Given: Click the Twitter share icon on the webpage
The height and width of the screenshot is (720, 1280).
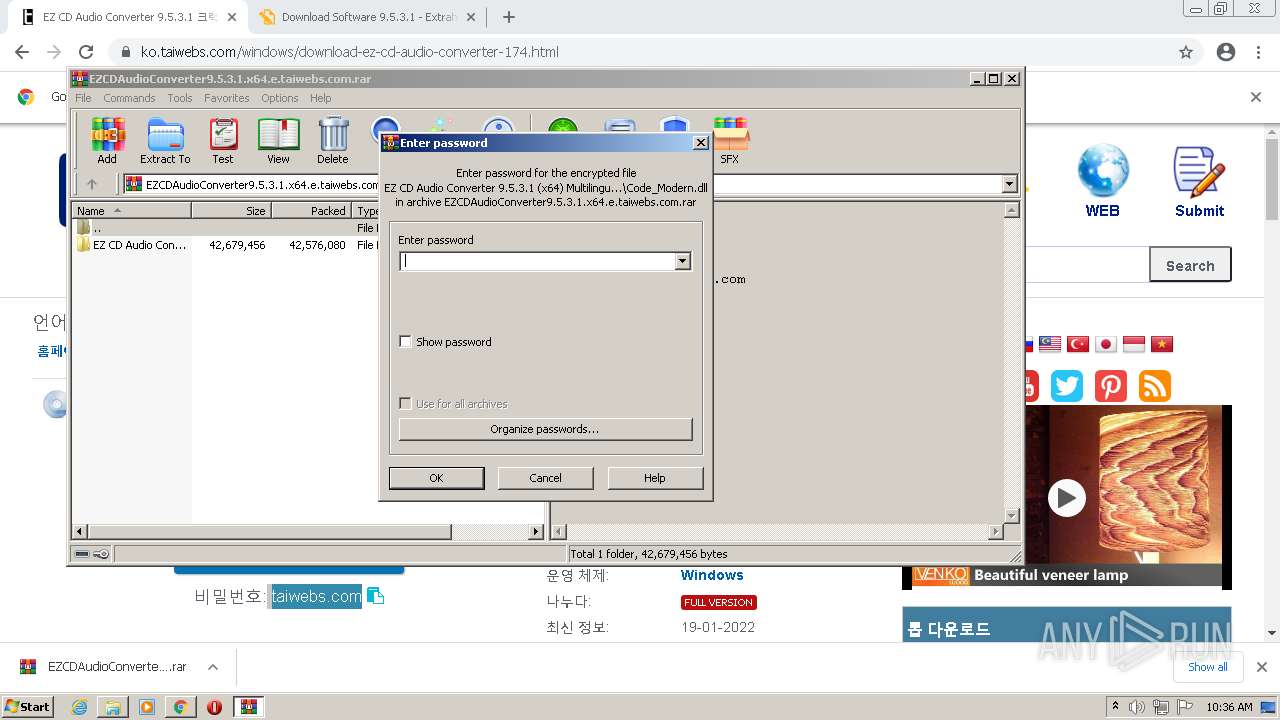Looking at the screenshot, I should click(x=1067, y=386).
